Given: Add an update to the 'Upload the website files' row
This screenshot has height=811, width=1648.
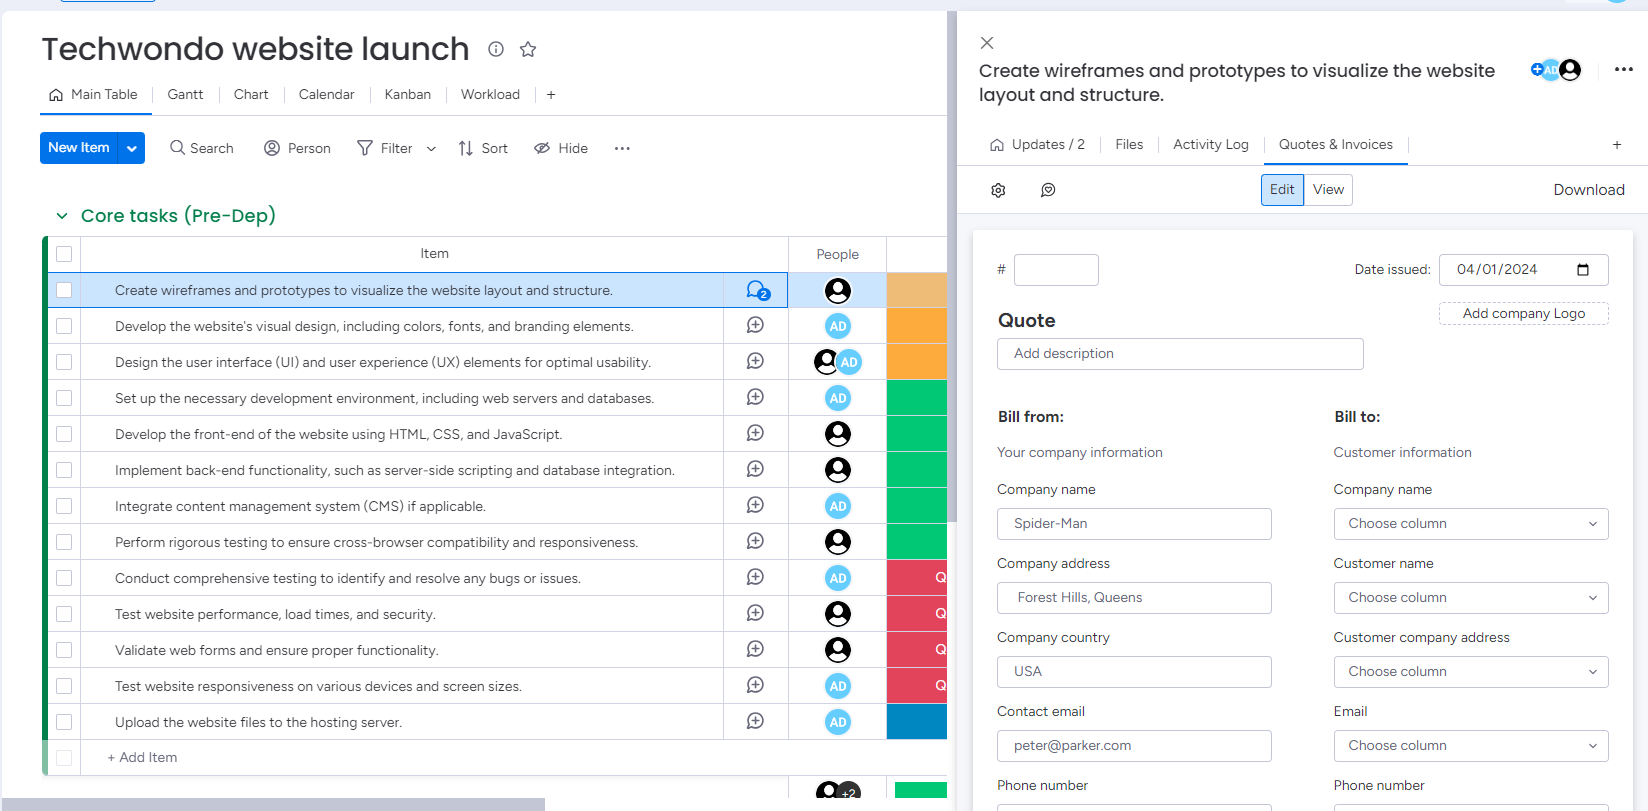Looking at the screenshot, I should 755,721.
